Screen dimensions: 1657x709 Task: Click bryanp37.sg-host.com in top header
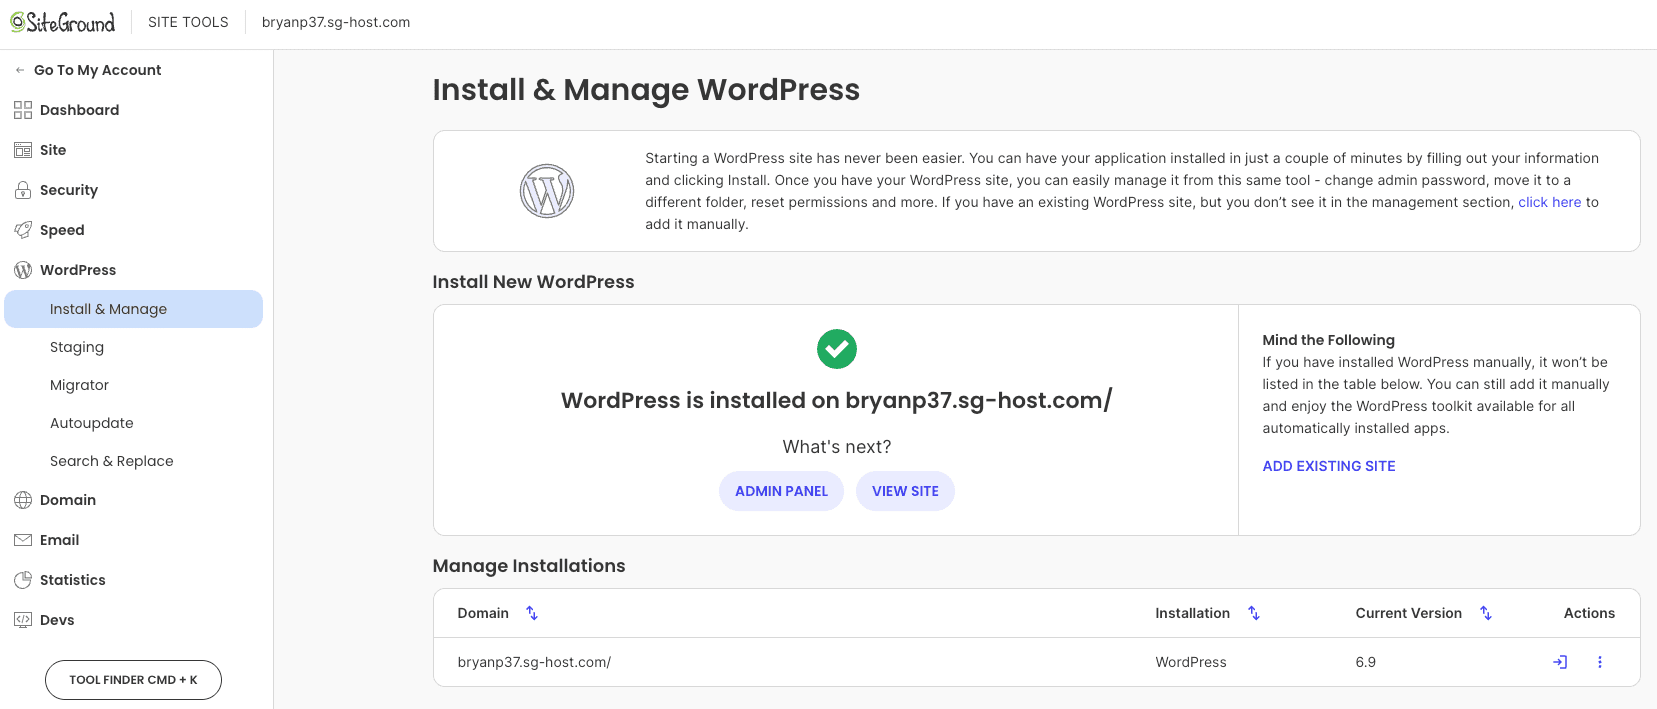[336, 22]
